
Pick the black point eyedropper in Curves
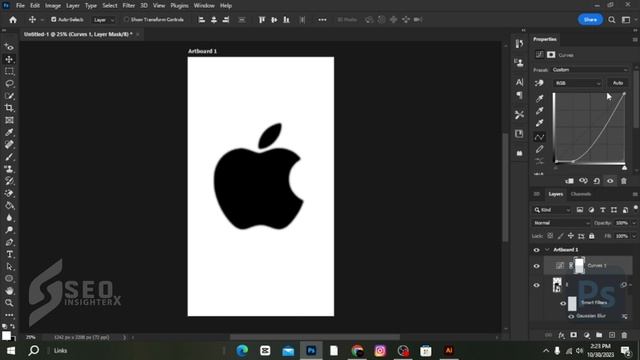pos(540,98)
